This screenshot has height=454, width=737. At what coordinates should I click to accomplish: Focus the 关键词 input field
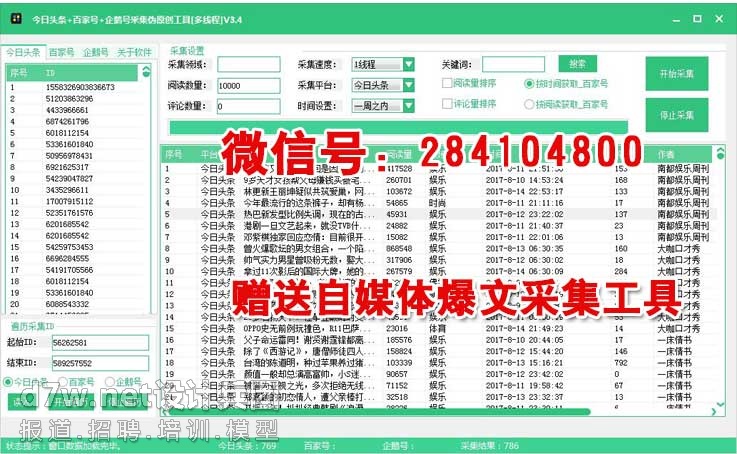pyautogui.click(x=513, y=64)
